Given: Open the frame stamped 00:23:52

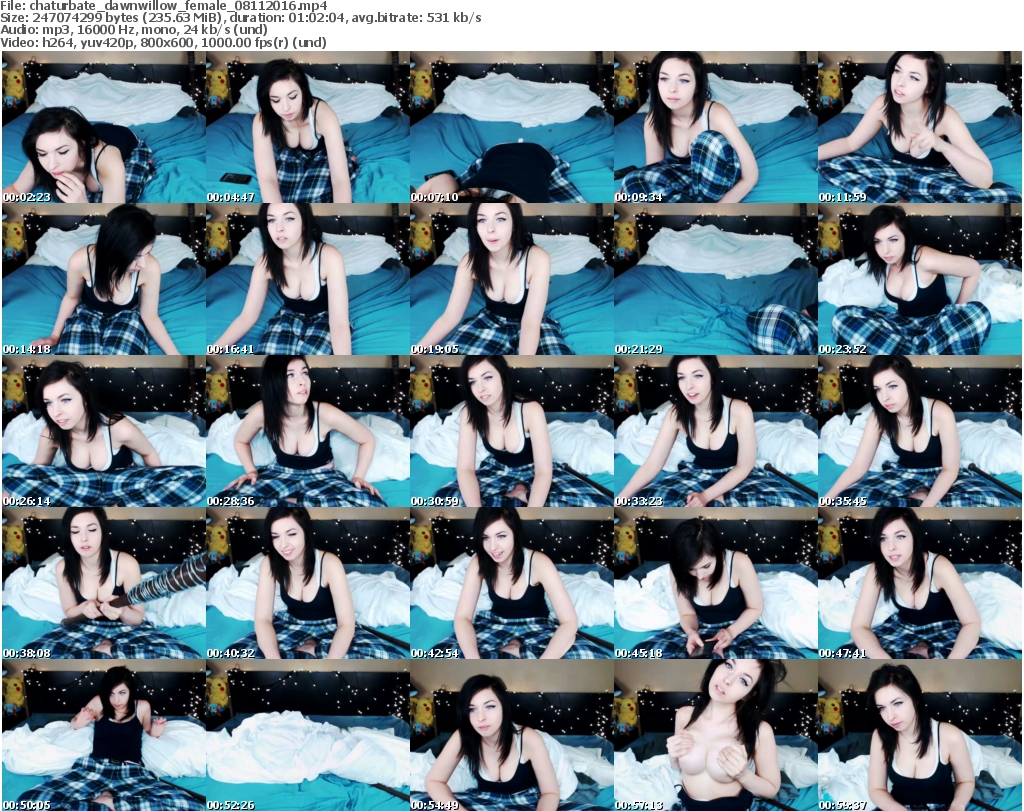Looking at the screenshot, I should pyautogui.click(x=920, y=279).
